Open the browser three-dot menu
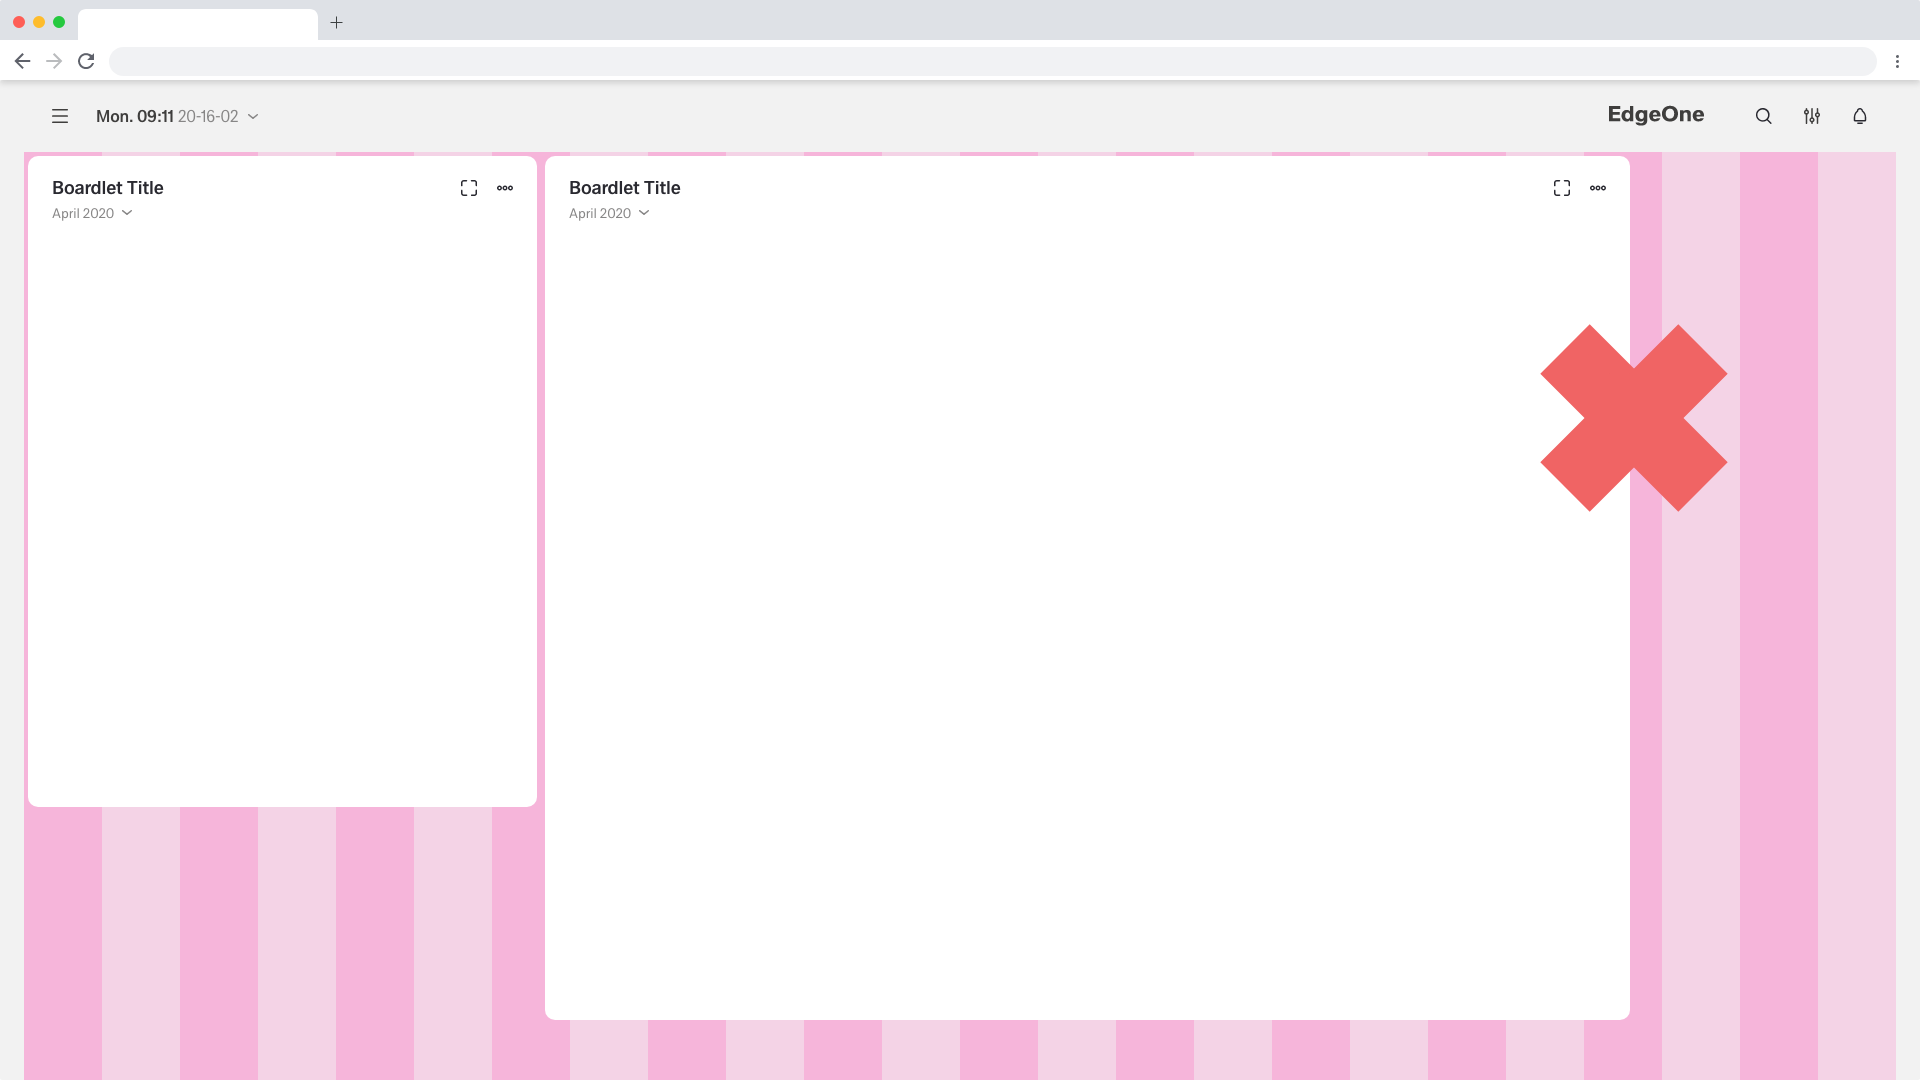The image size is (1920, 1080). click(x=1897, y=61)
